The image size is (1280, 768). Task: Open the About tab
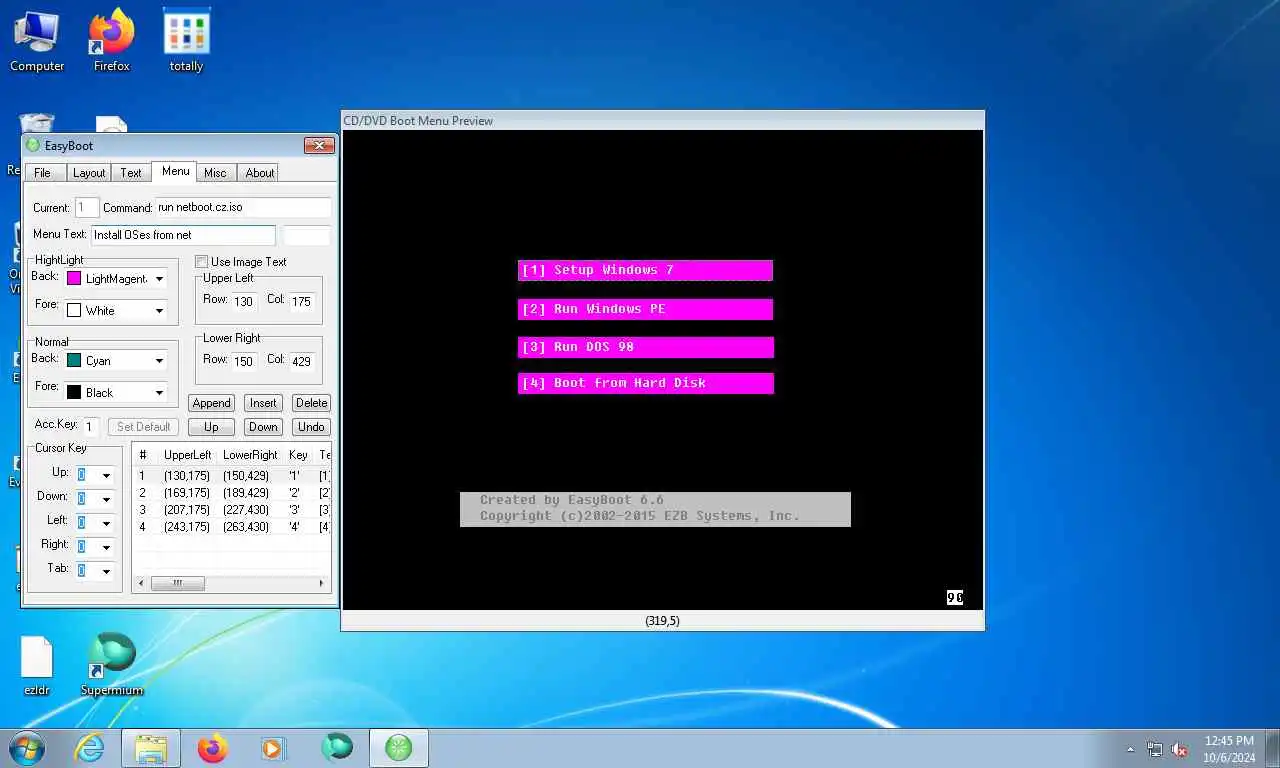coord(260,173)
